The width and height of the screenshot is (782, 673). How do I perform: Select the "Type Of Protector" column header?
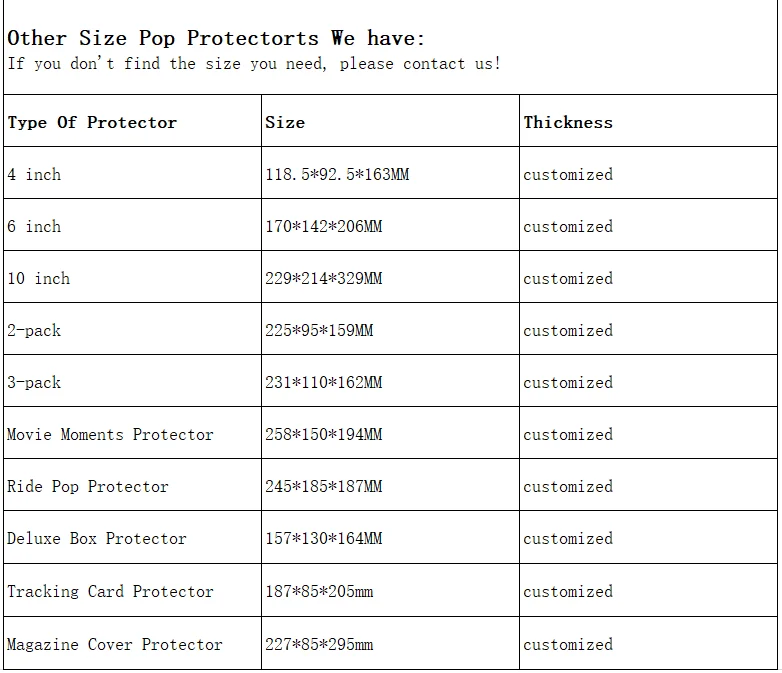click(x=92, y=123)
